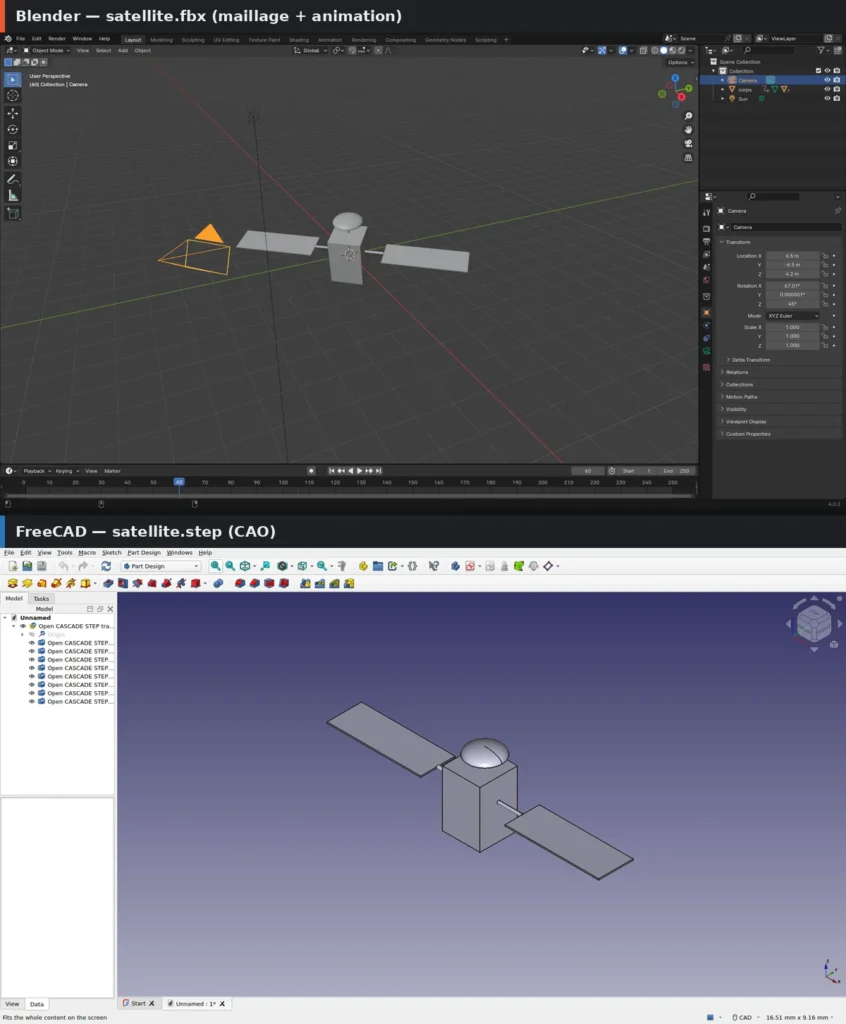Toggle visibility eye for corps in outliner
The height and width of the screenshot is (1024, 846).
(827, 89)
